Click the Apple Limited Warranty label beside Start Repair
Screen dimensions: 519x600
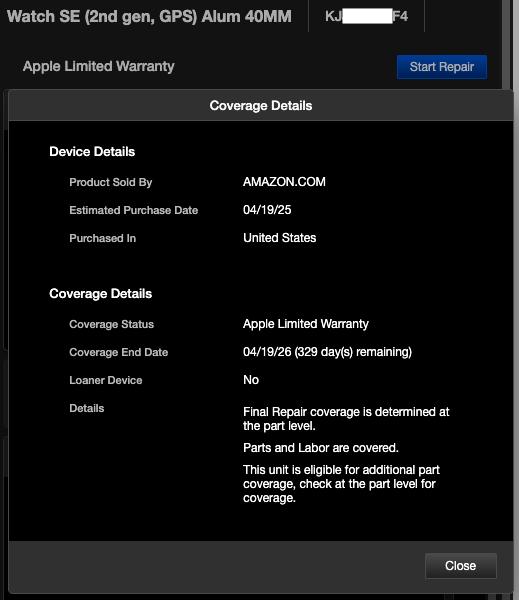pyautogui.click(x=99, y=66)
